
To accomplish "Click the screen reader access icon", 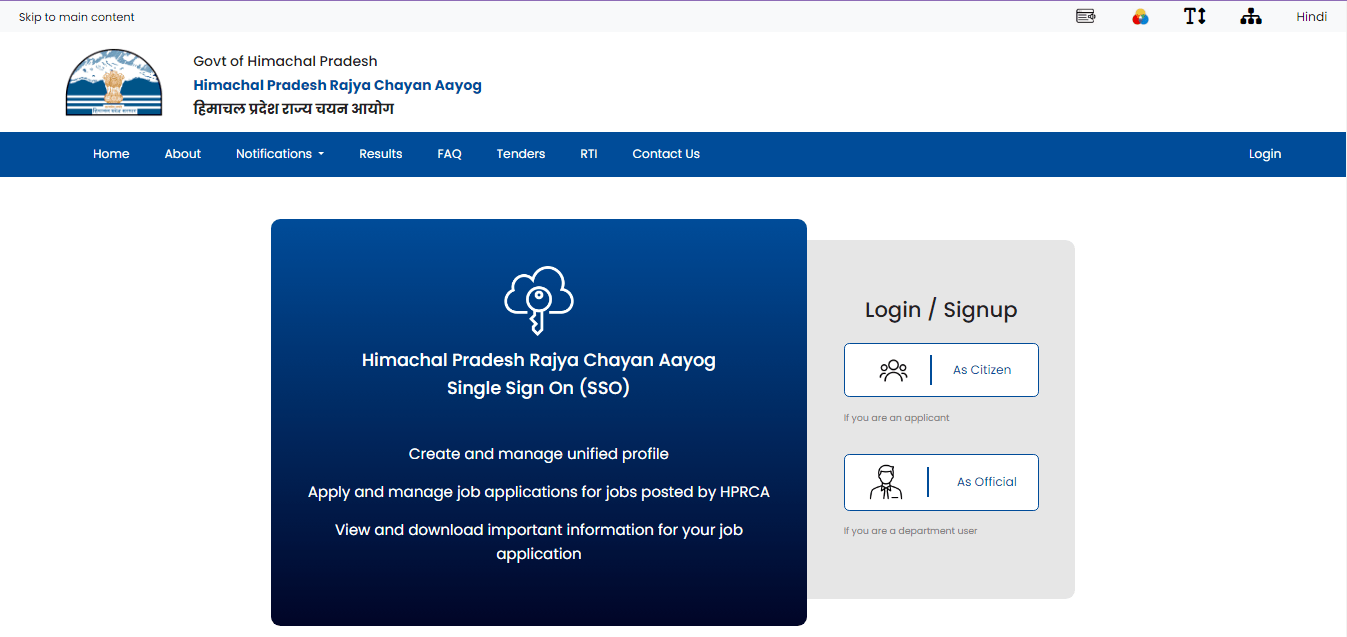I will point(1085,16).
